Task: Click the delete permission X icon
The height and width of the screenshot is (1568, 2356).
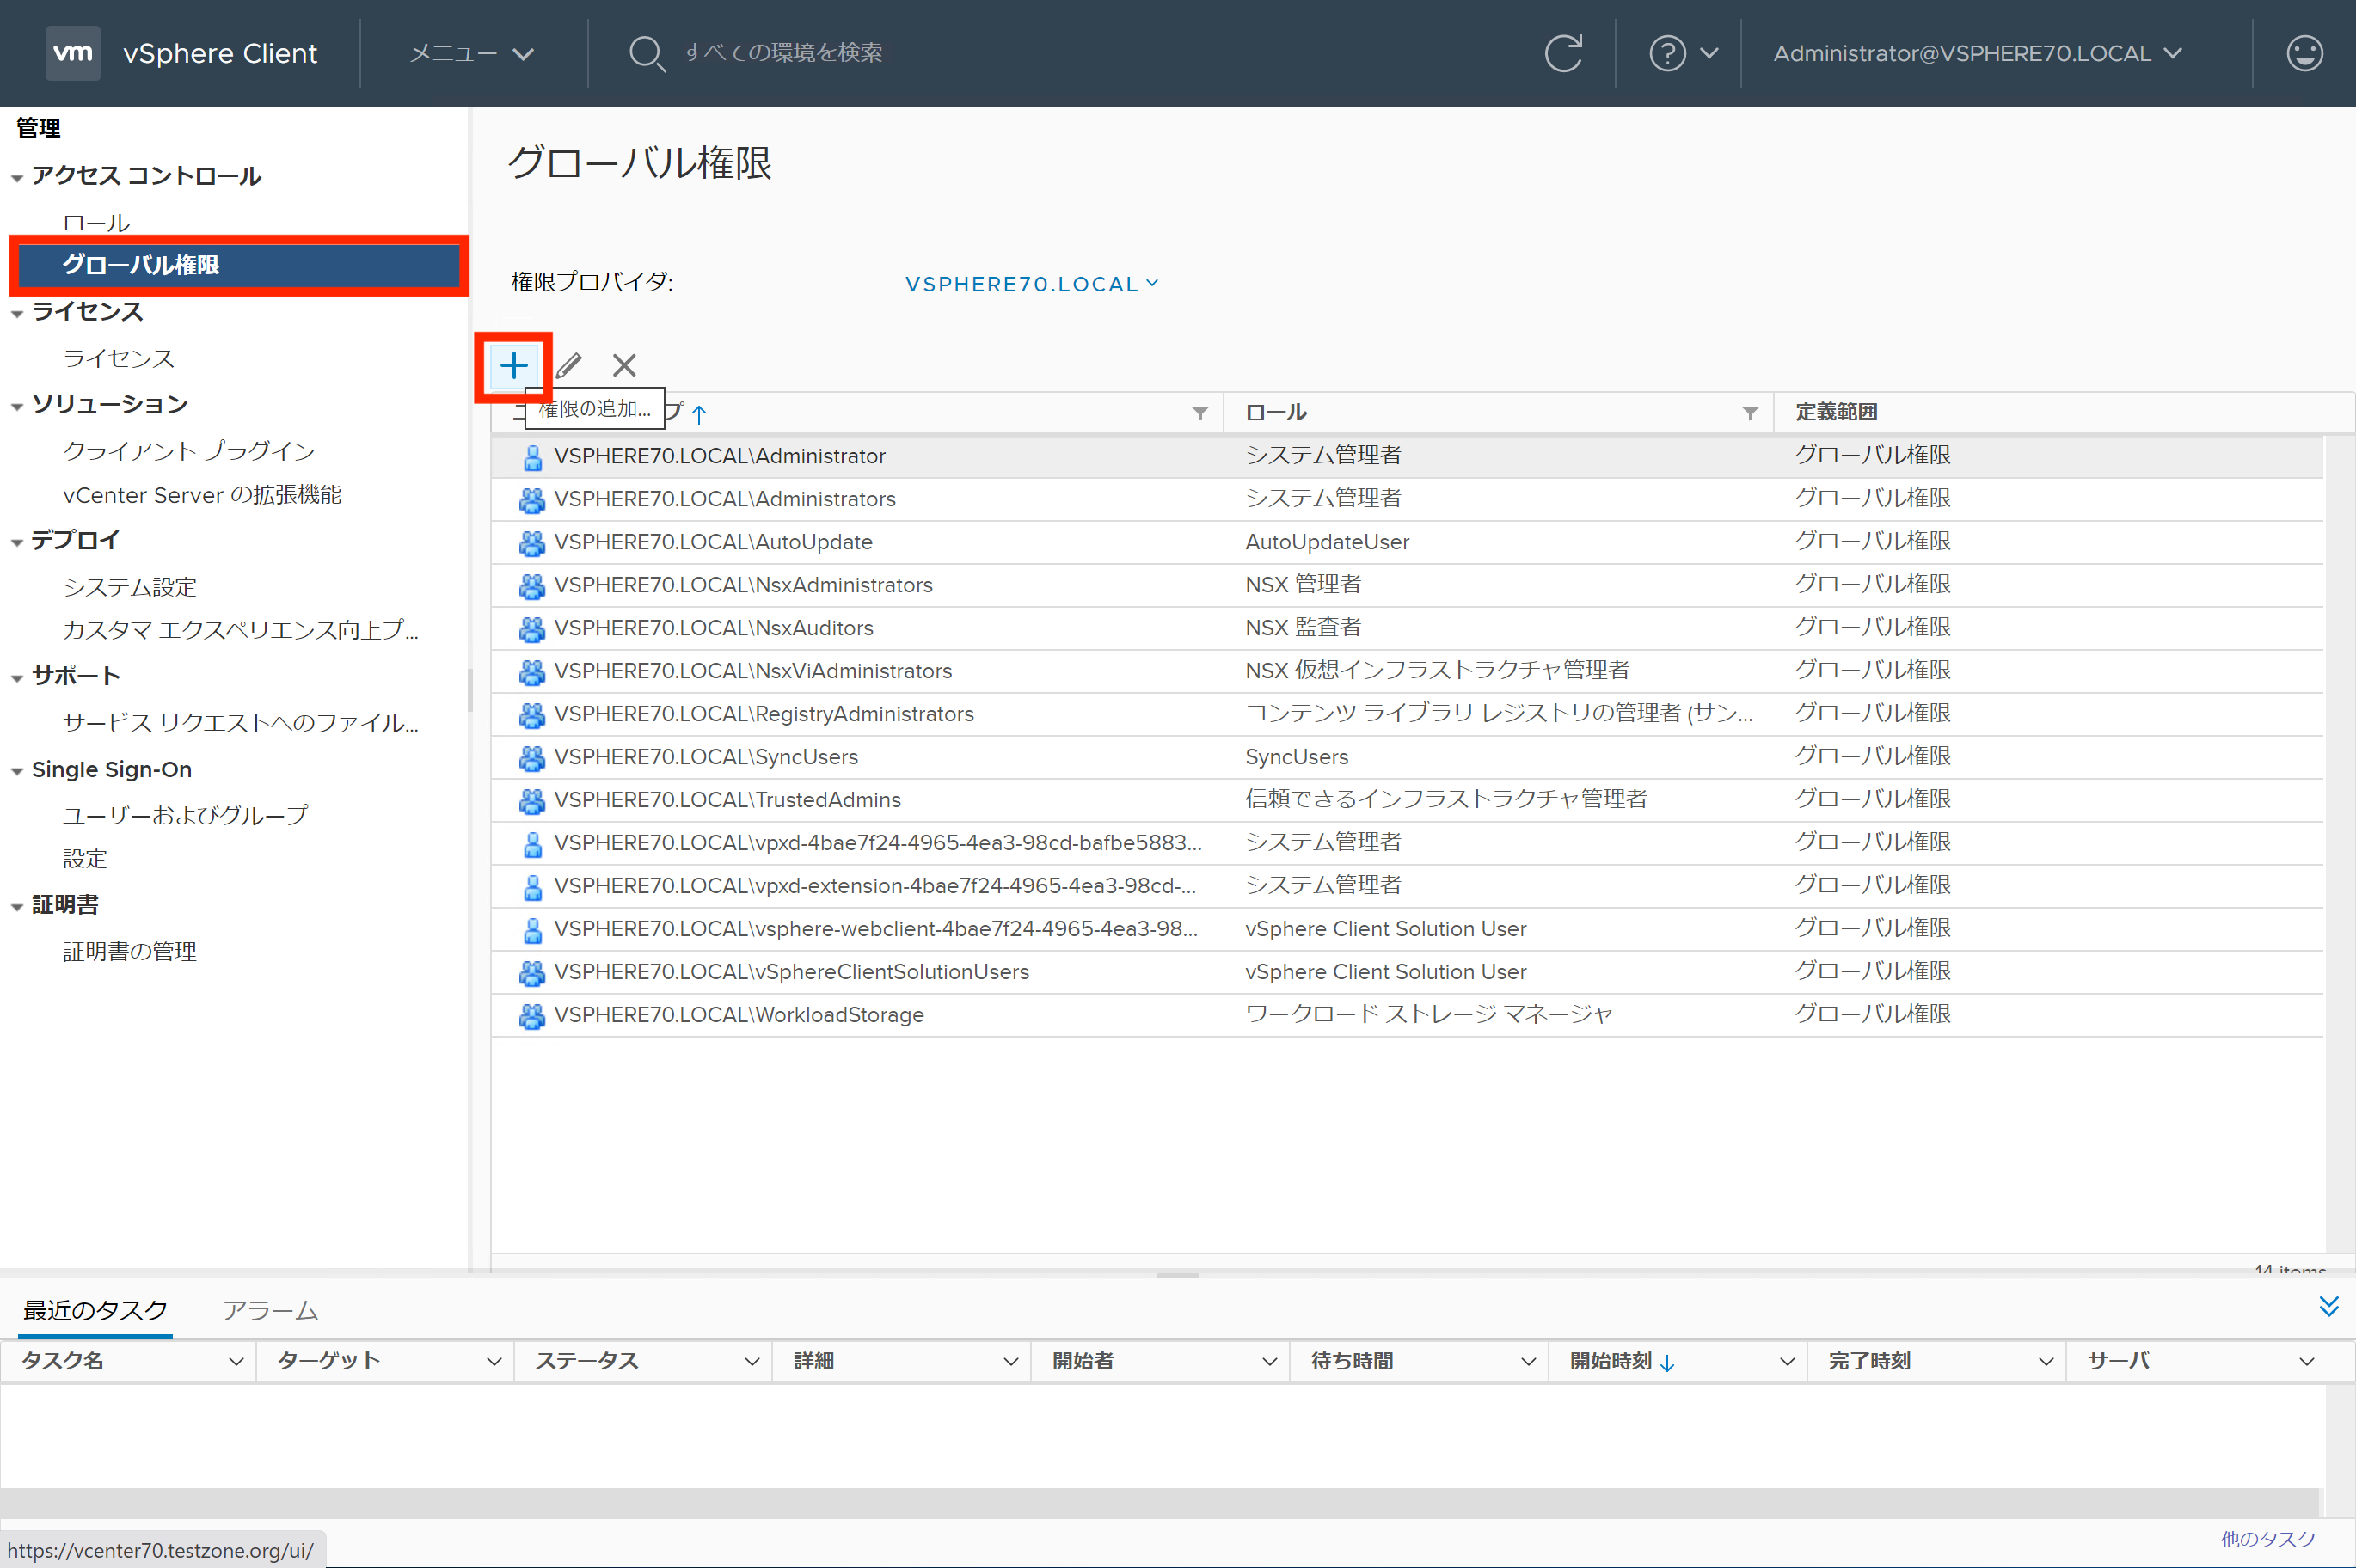Action: click(x=624, y=365)
